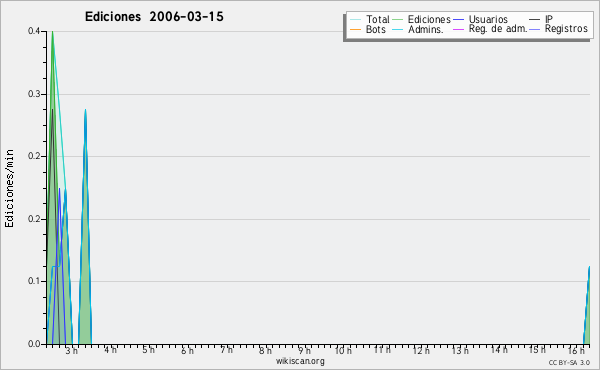
Task: Click the '3 h' x-axis label
Action: 71,350
